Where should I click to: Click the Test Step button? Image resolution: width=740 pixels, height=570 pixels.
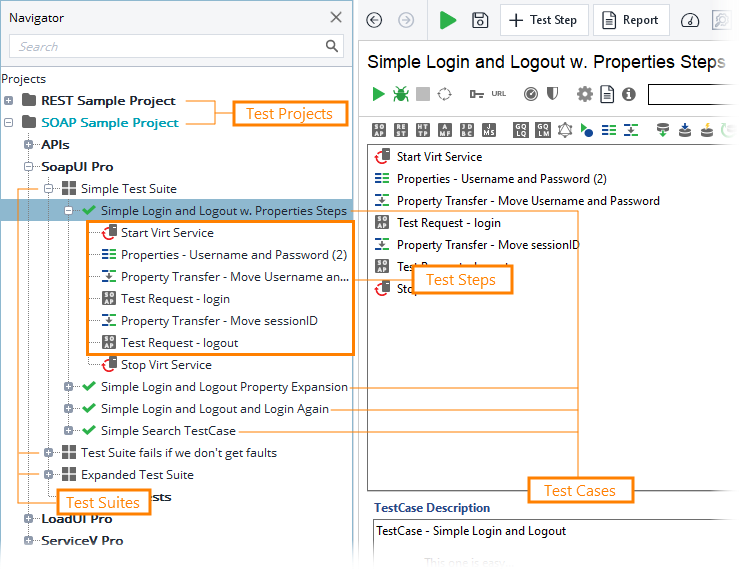coord(544,20)
